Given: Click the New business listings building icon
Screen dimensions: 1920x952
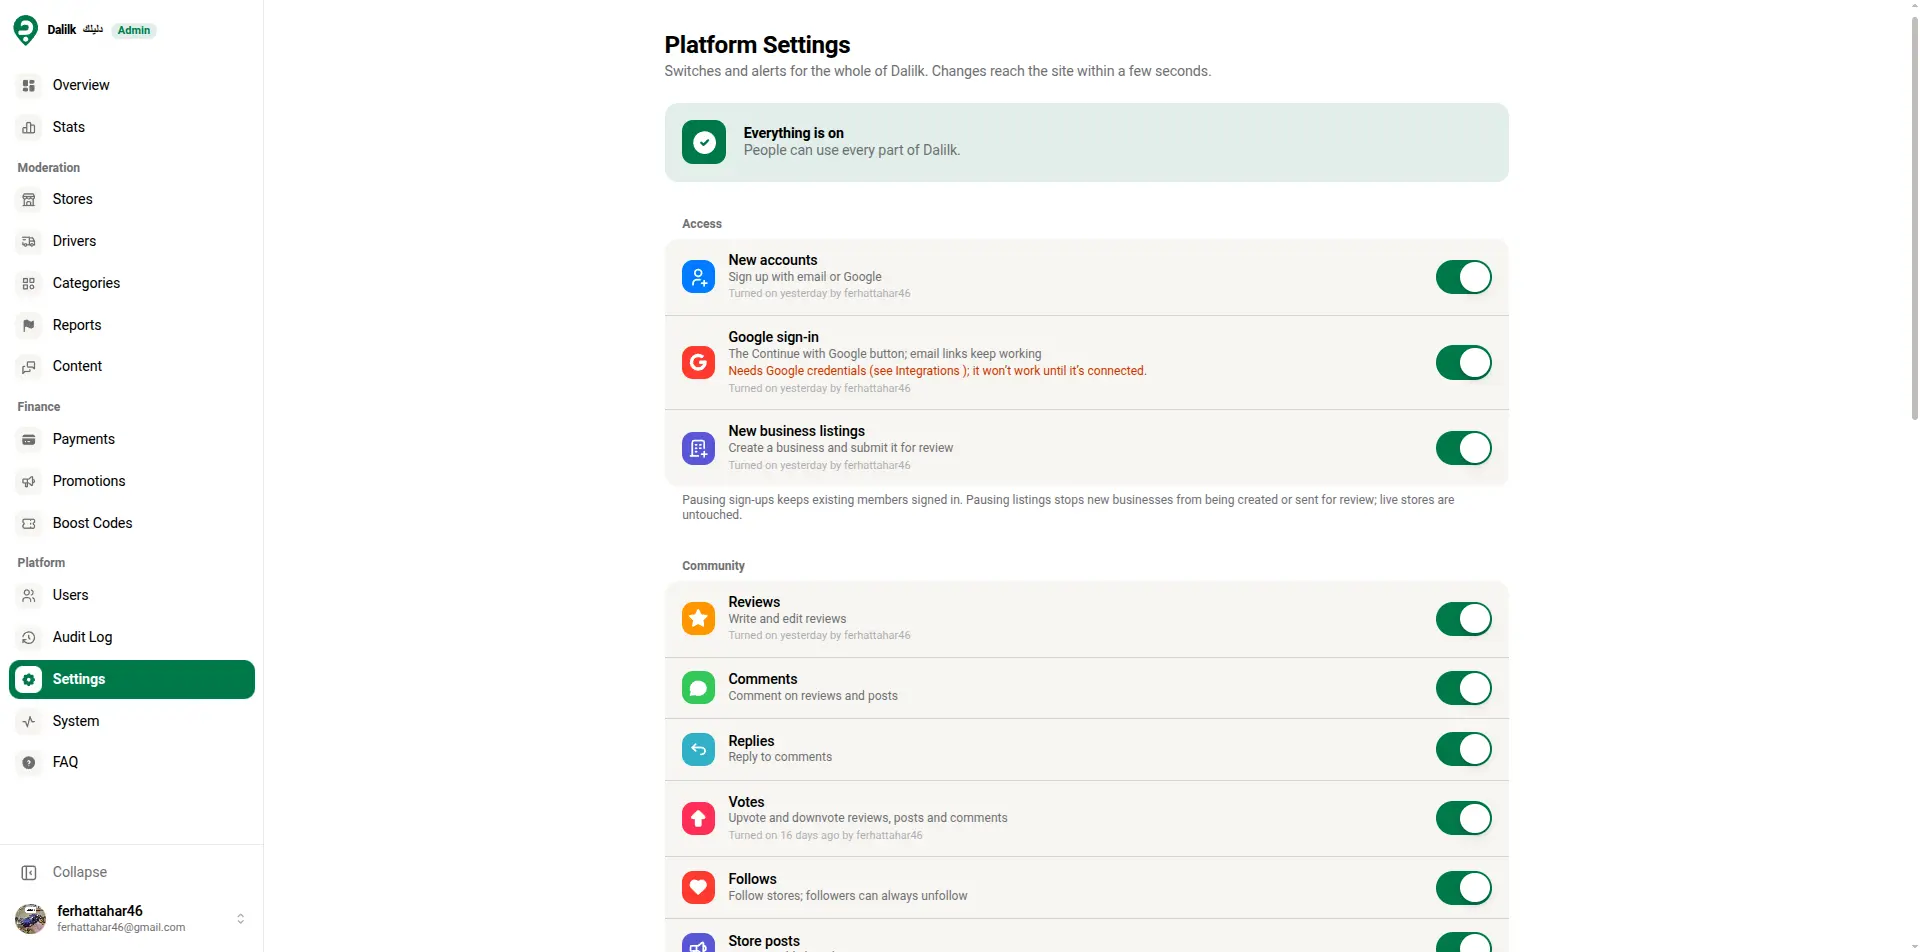Looking at the screenshot, I should 698,448.
